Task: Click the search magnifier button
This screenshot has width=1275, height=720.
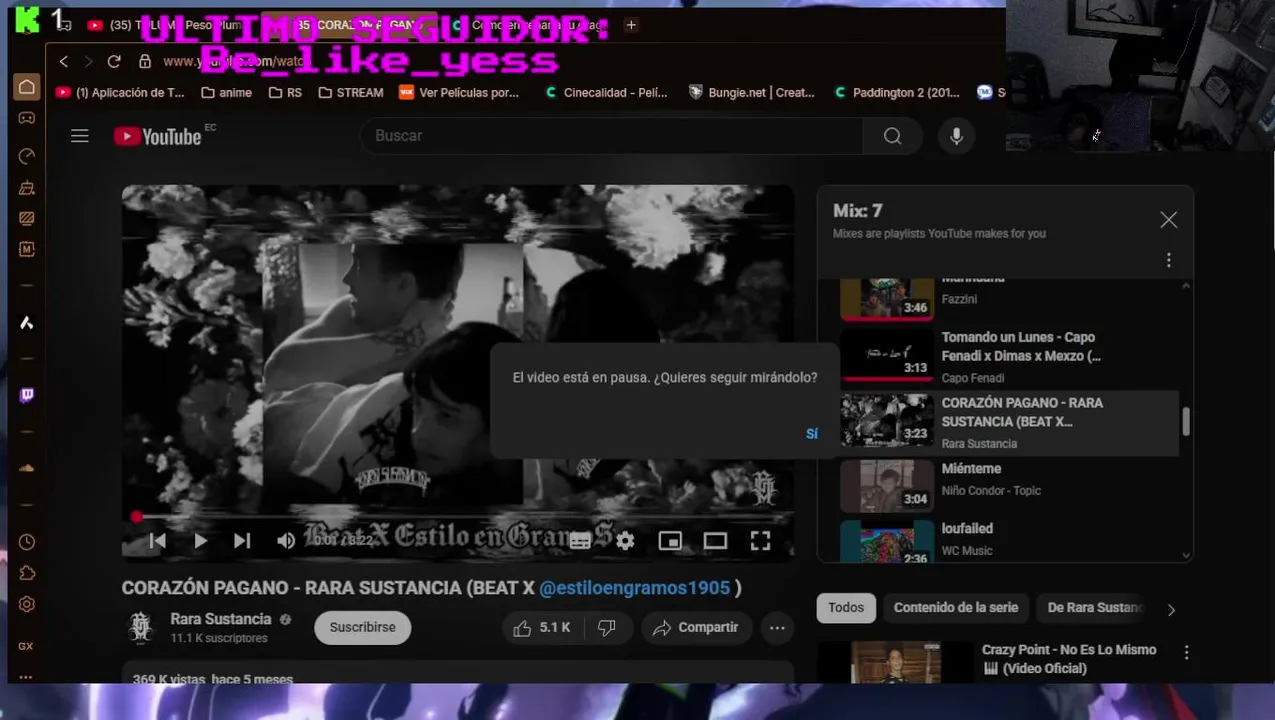Action: coord(893,136)
